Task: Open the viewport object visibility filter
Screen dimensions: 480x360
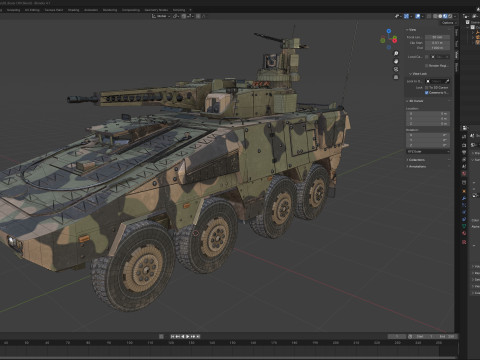Action: 397,16
